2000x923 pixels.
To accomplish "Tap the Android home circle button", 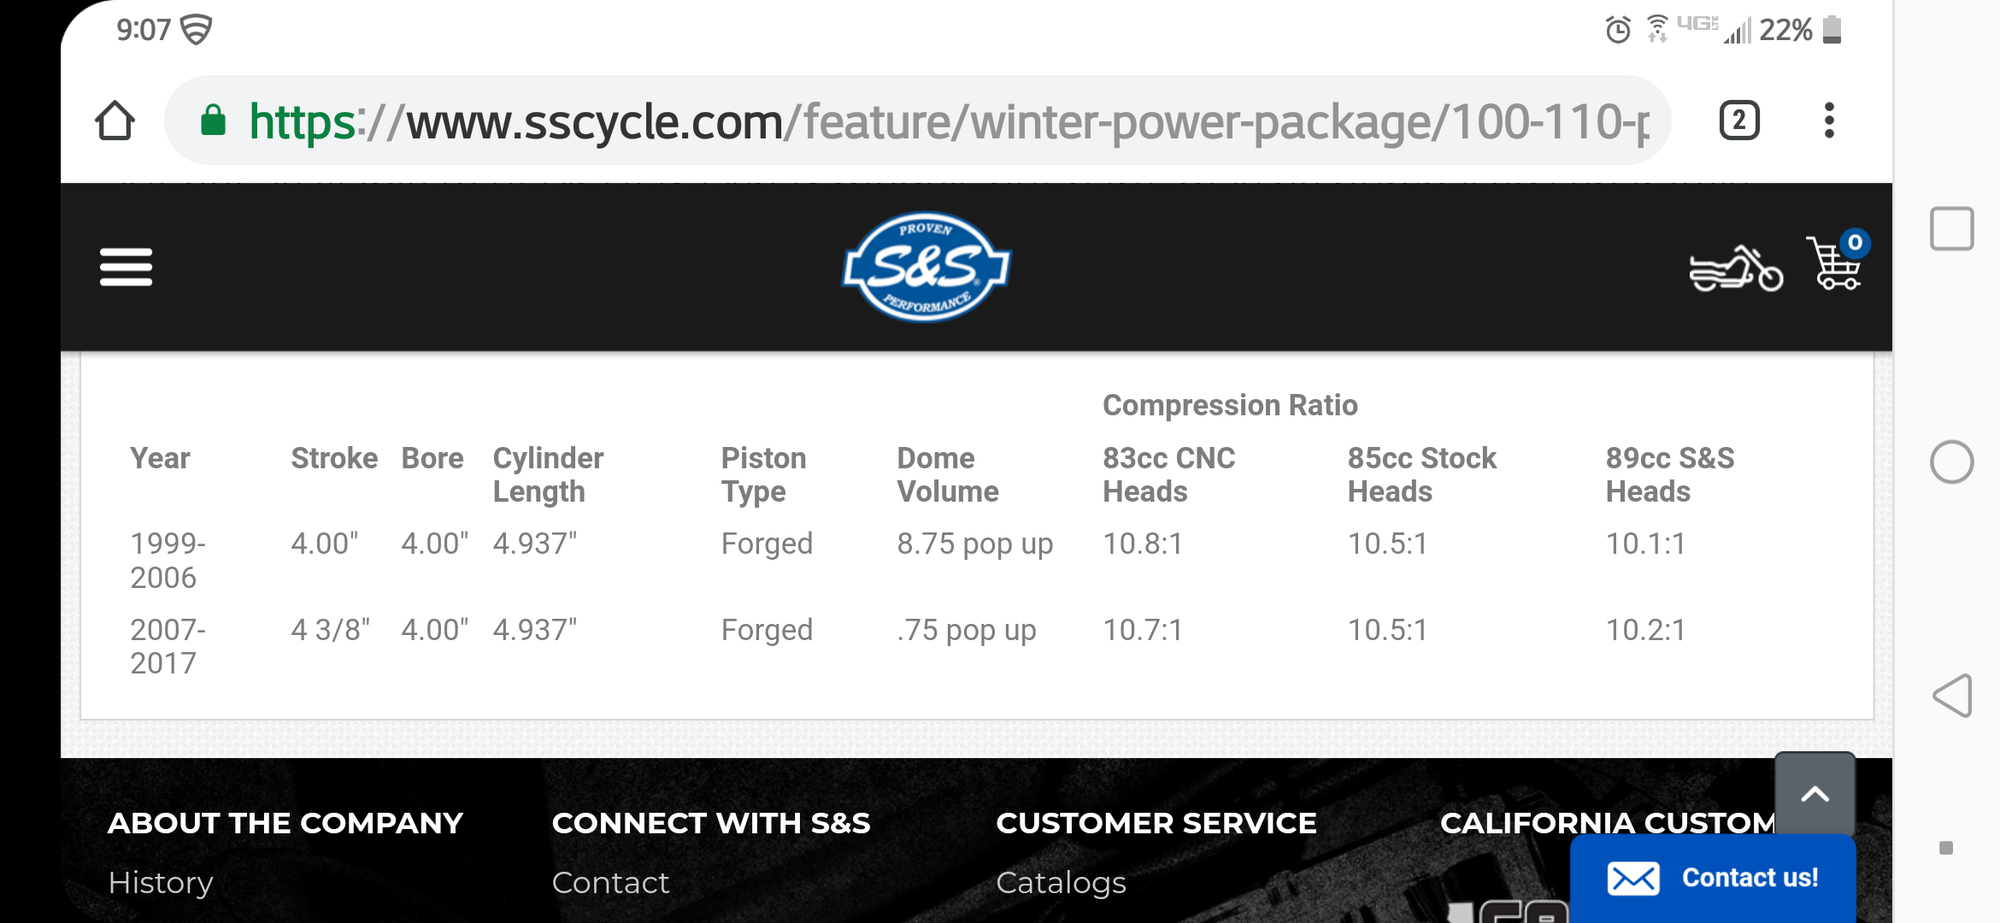I will [x=1951, y=462].
